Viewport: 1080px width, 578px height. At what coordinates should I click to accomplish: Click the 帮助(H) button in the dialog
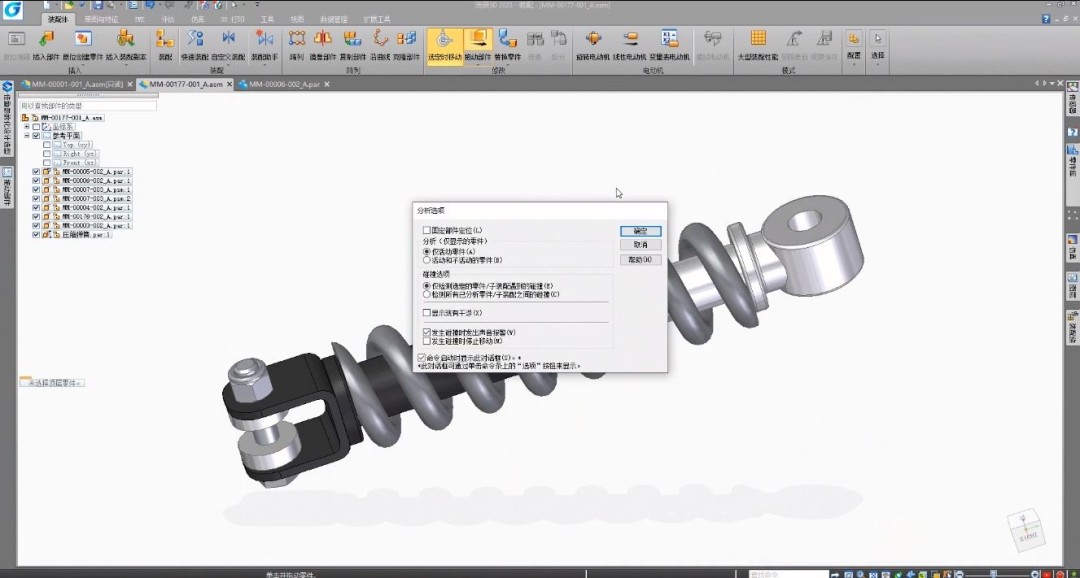(640, 259)
